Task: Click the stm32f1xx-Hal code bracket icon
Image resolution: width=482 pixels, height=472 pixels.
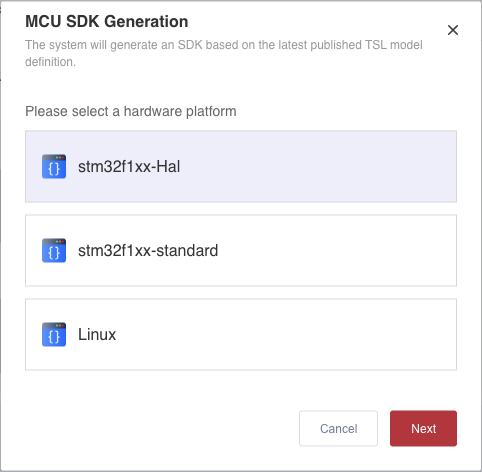Action: pos(54,166)
